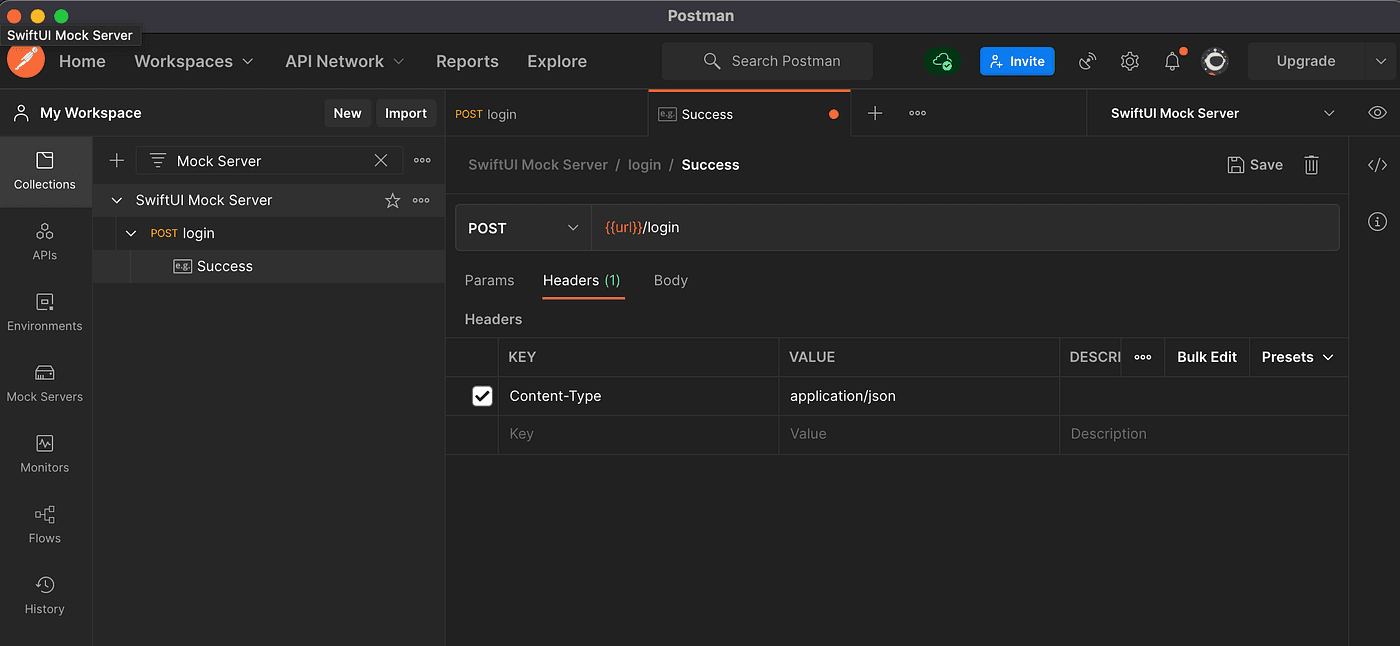Click the empty Value header field

(919, 434)
